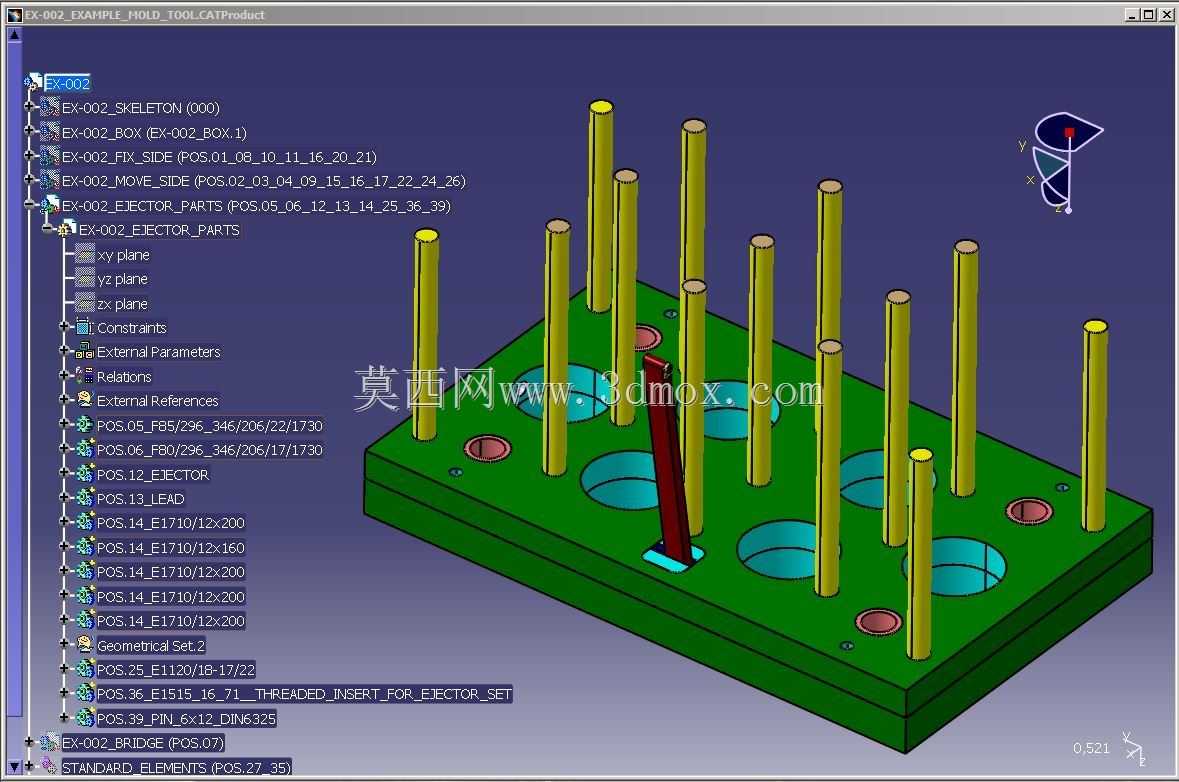The height and width of the screenshot is (782, 1179).
Task: Click the POS.39_PIN body icon
Action: click(x=85, y=718)
